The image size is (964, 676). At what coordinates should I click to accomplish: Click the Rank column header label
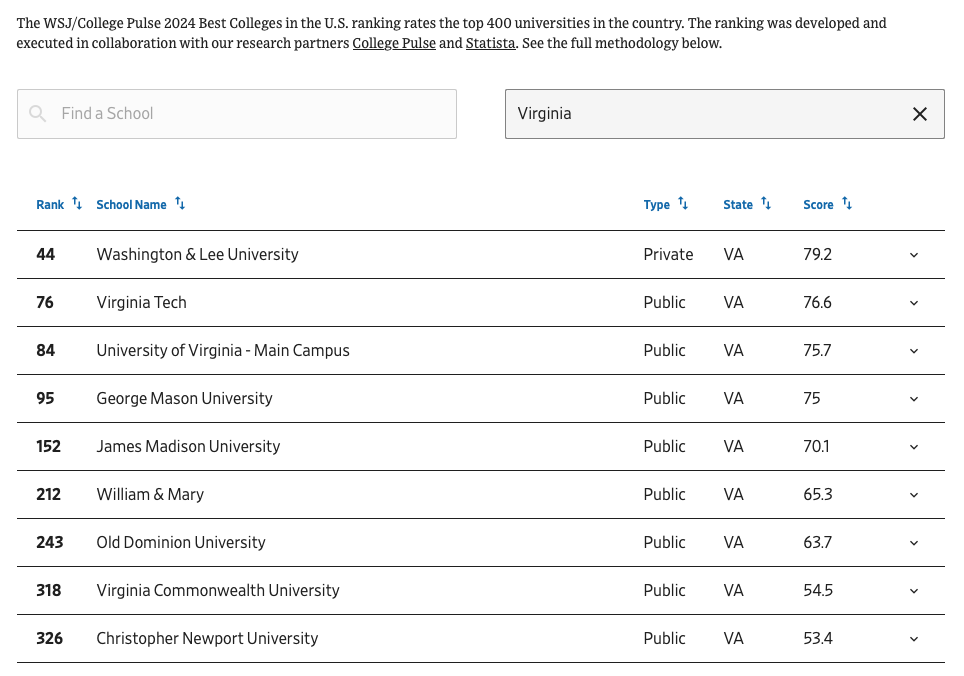pos(50,205)
